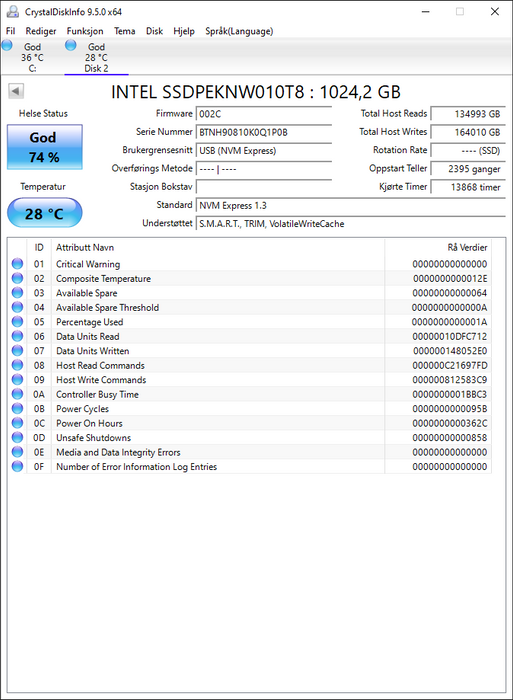Image resolution: width=513 pixels, height=700 pixels.
Task: Open the Tema menu
Action: (x=125, y=31)
